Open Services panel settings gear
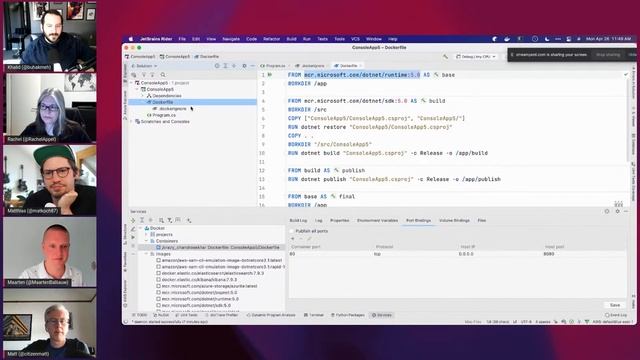 tap(617, 211)
